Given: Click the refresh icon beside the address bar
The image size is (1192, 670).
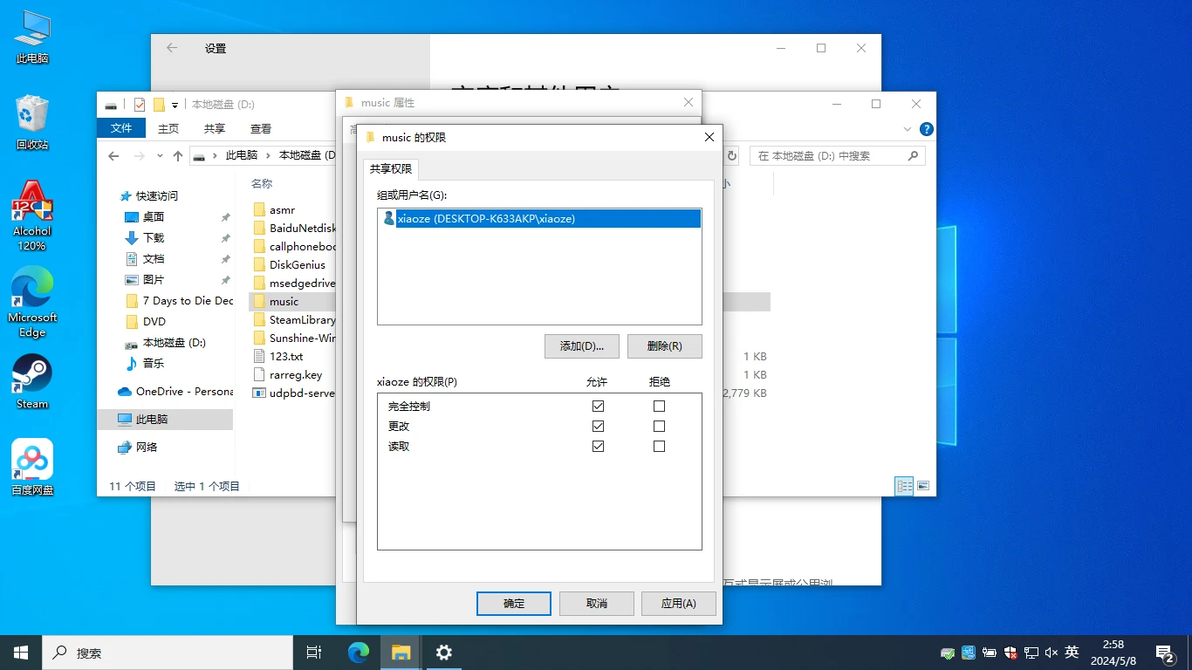Looking at the screenshot, I should [731, 156].
